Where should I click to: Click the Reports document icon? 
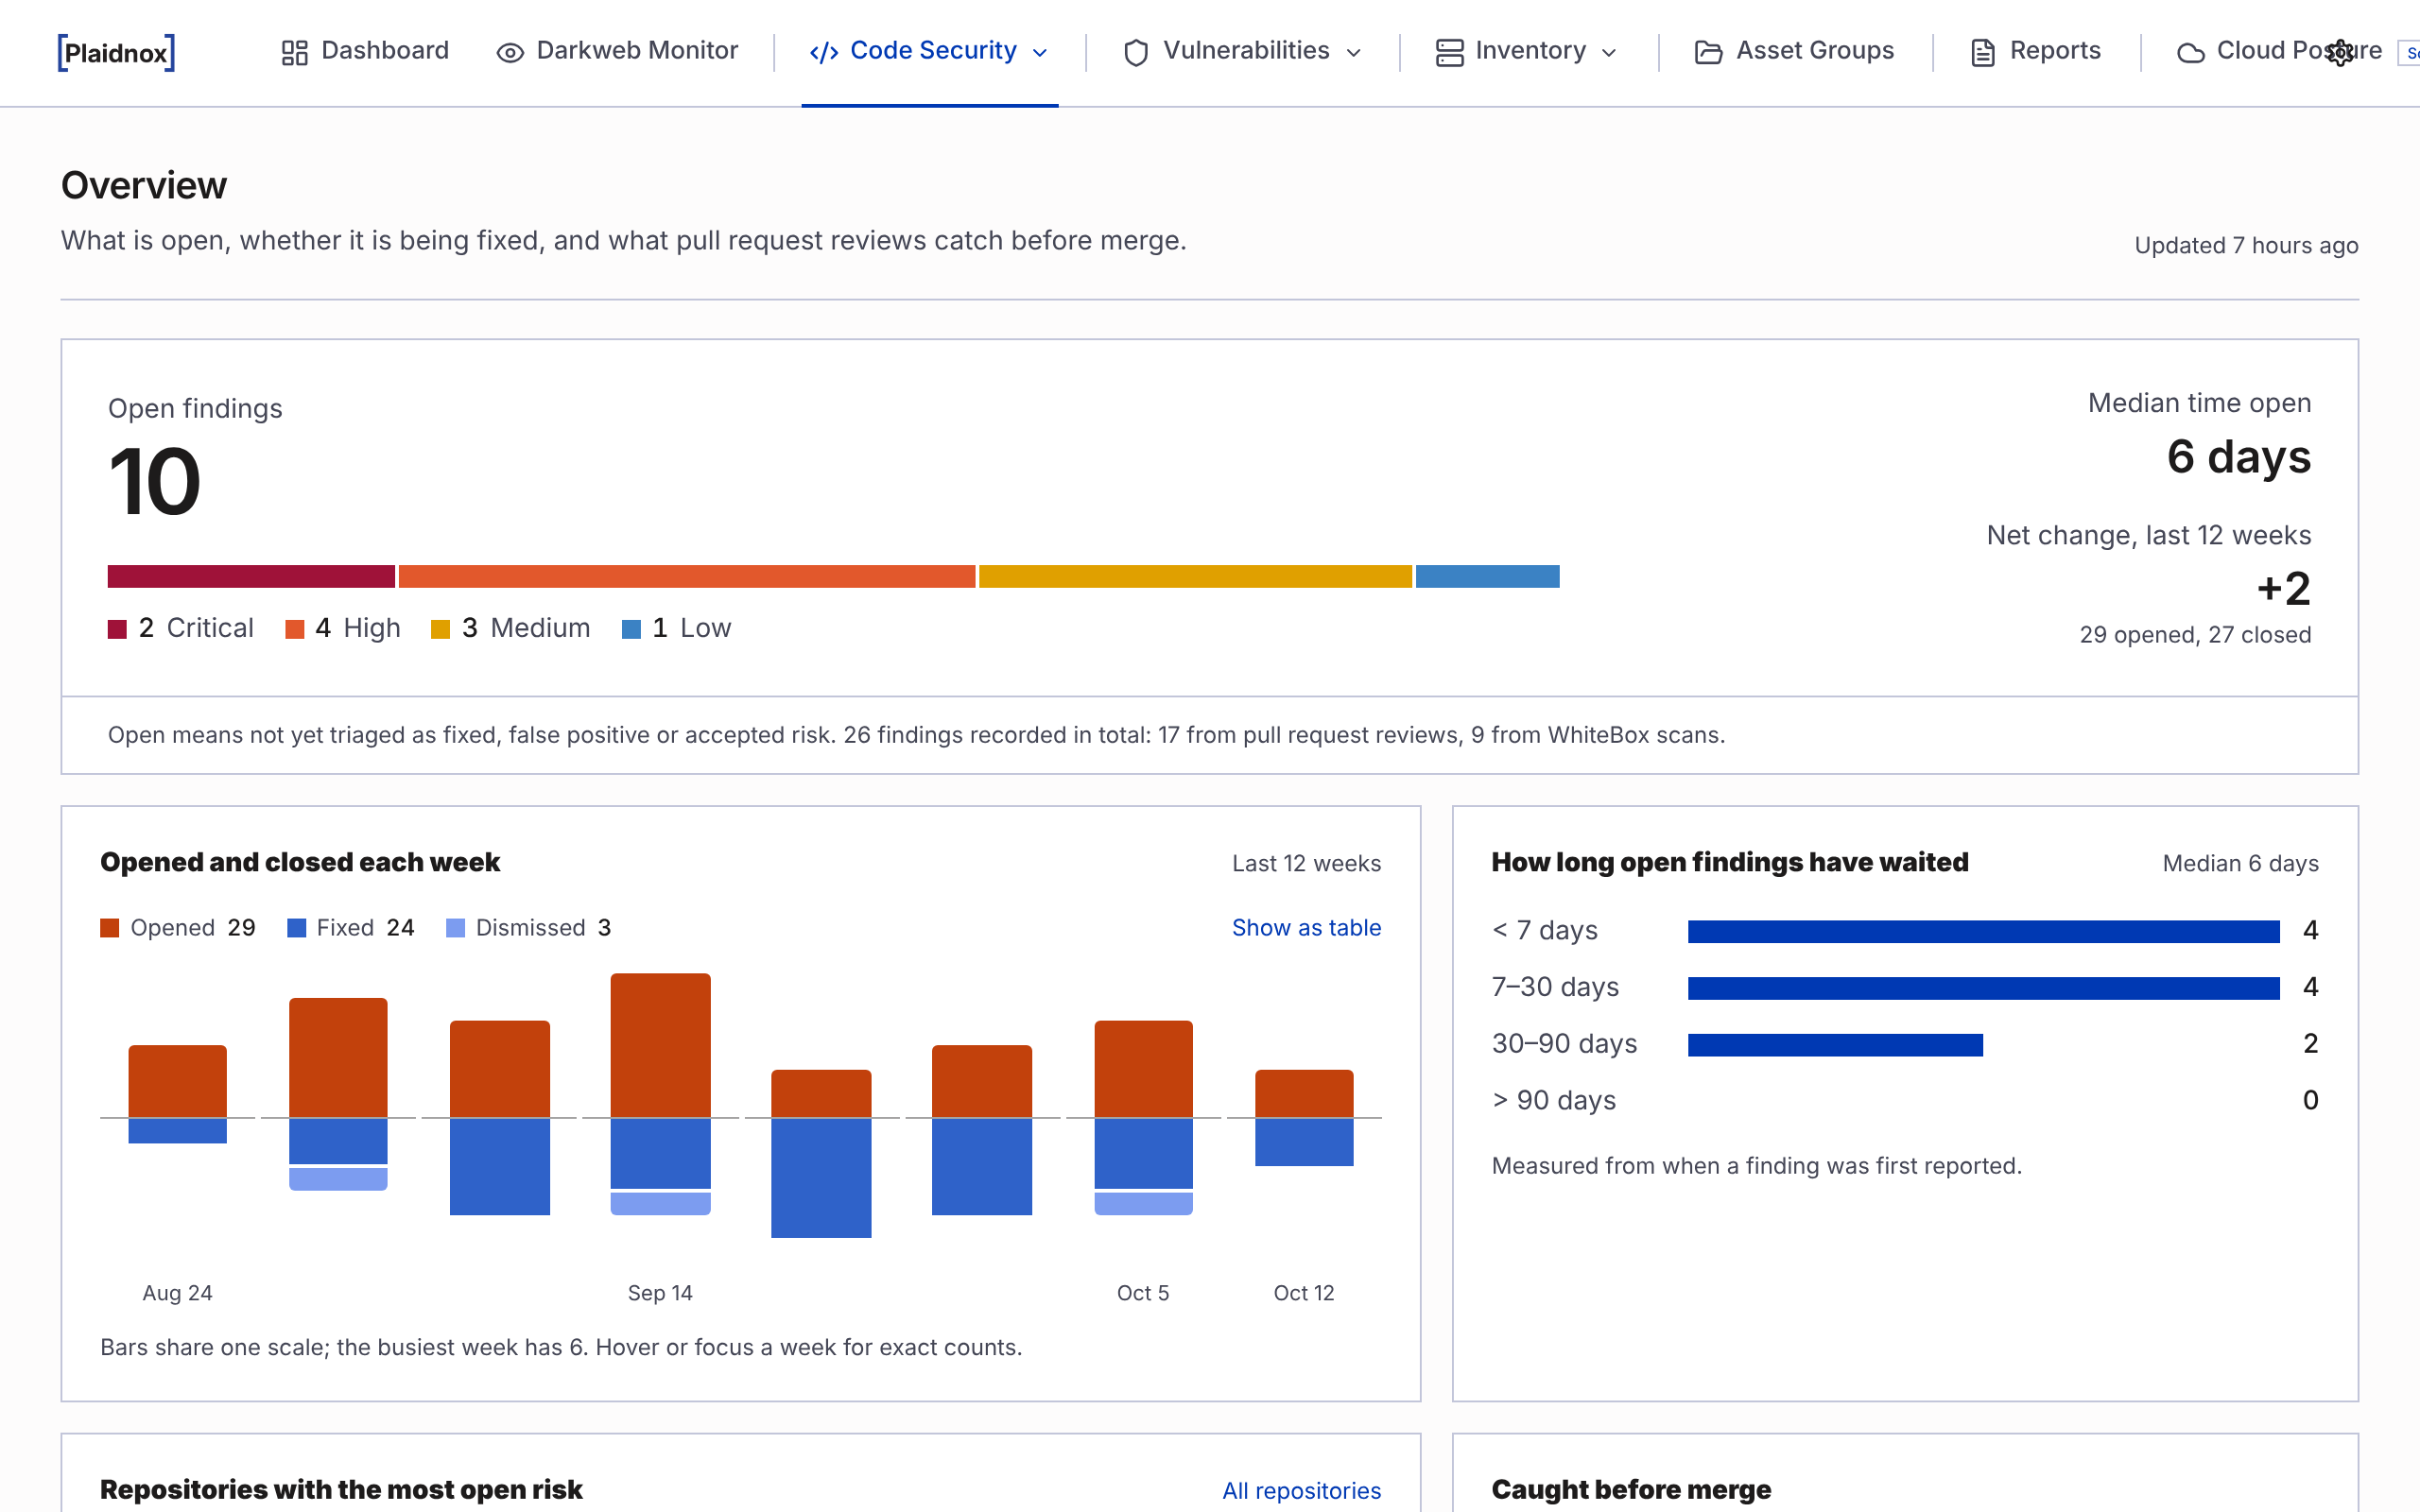point(1983,52)
